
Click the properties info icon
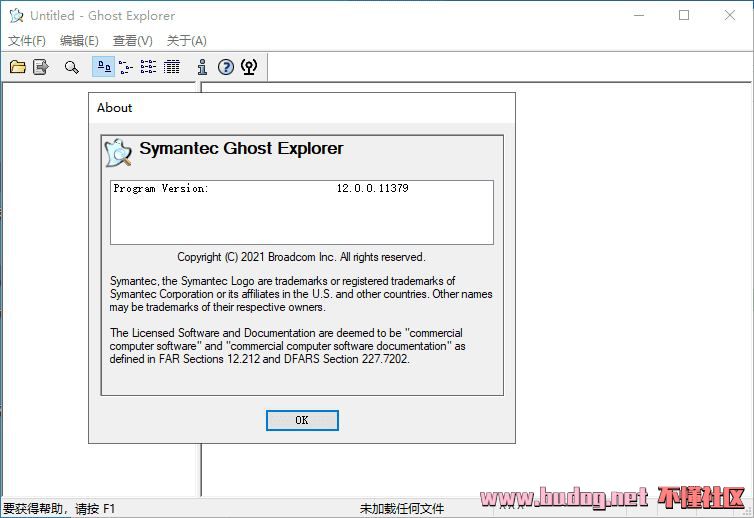click(x=202, y=67)
